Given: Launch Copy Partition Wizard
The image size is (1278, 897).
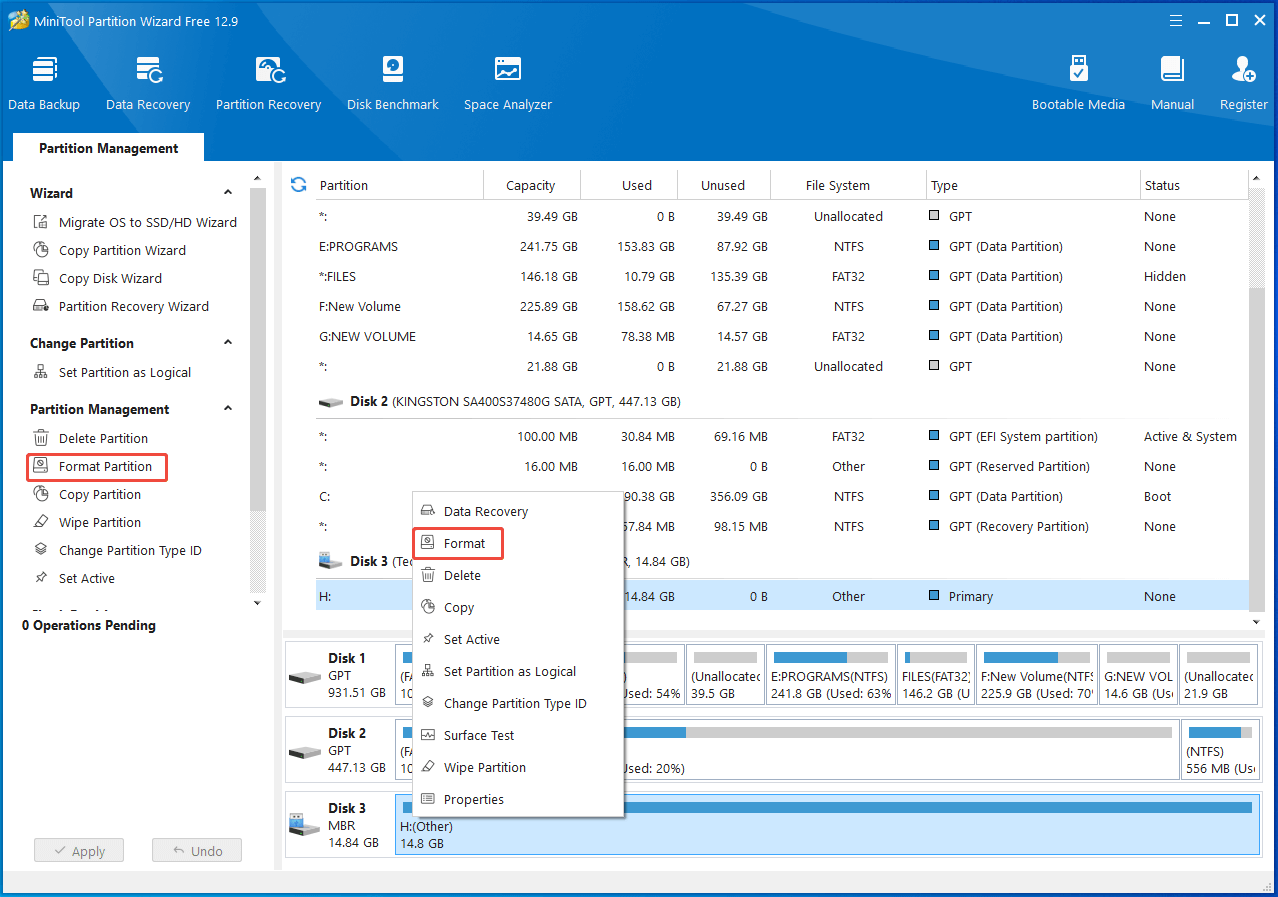Looking at the screenshot, I should coord(110,250).
